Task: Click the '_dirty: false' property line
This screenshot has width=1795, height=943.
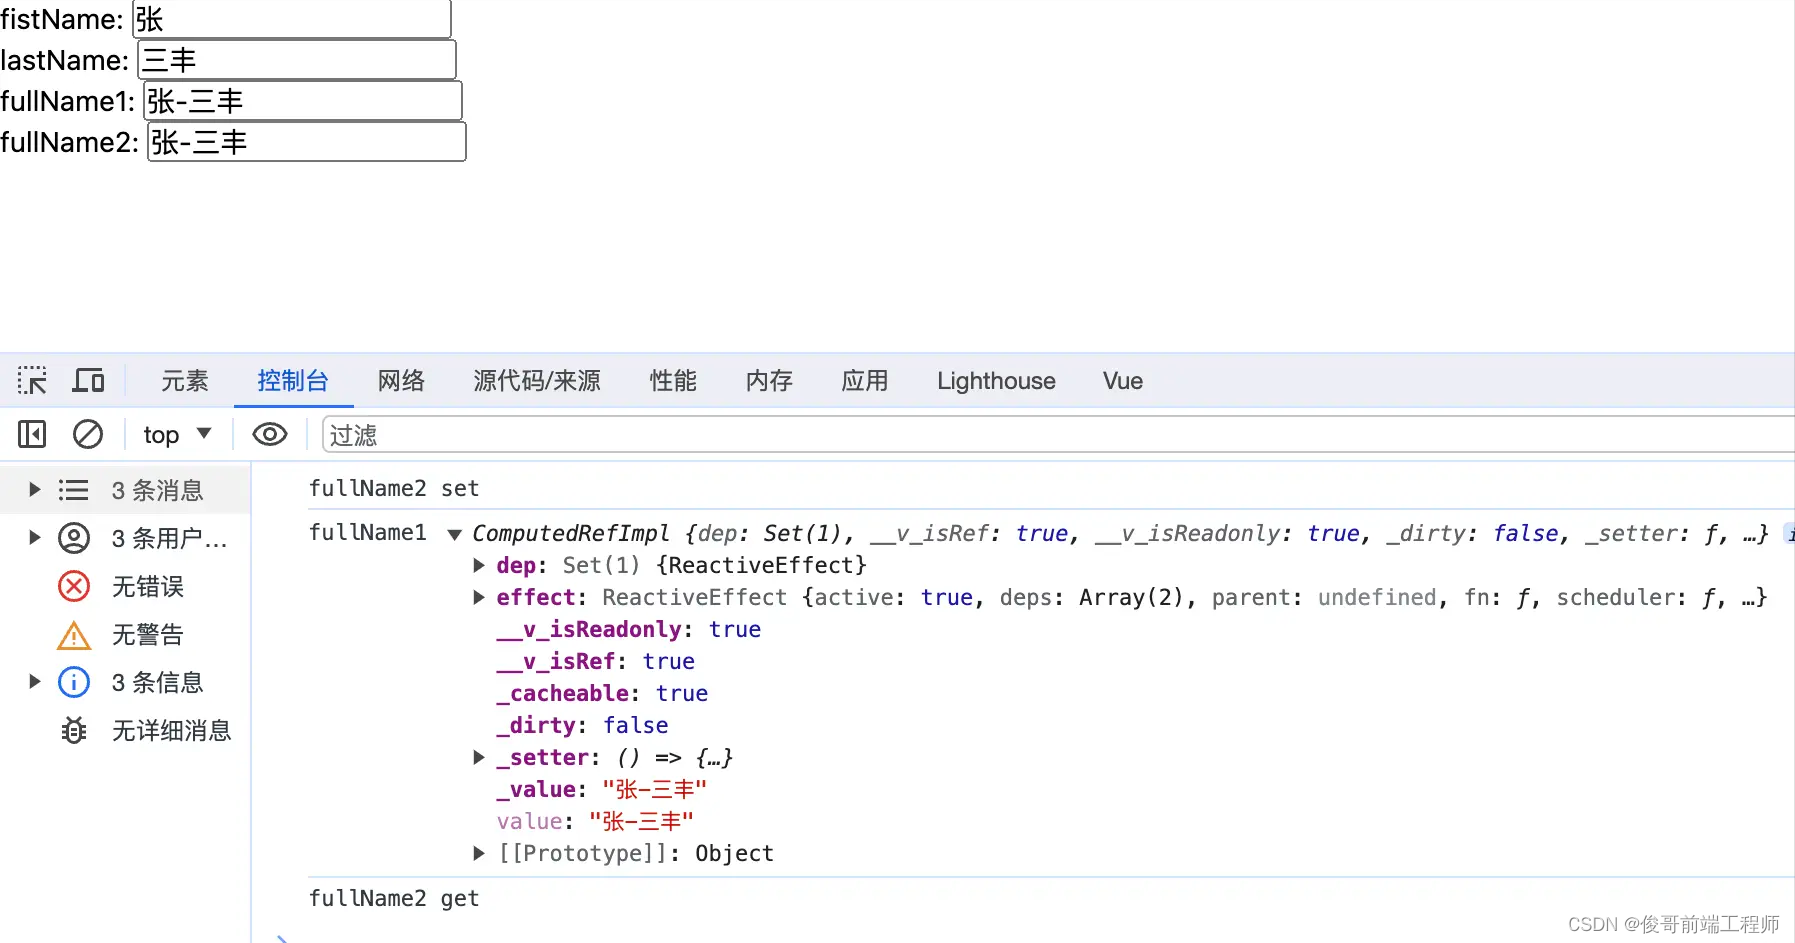Action: pos(582,725)
